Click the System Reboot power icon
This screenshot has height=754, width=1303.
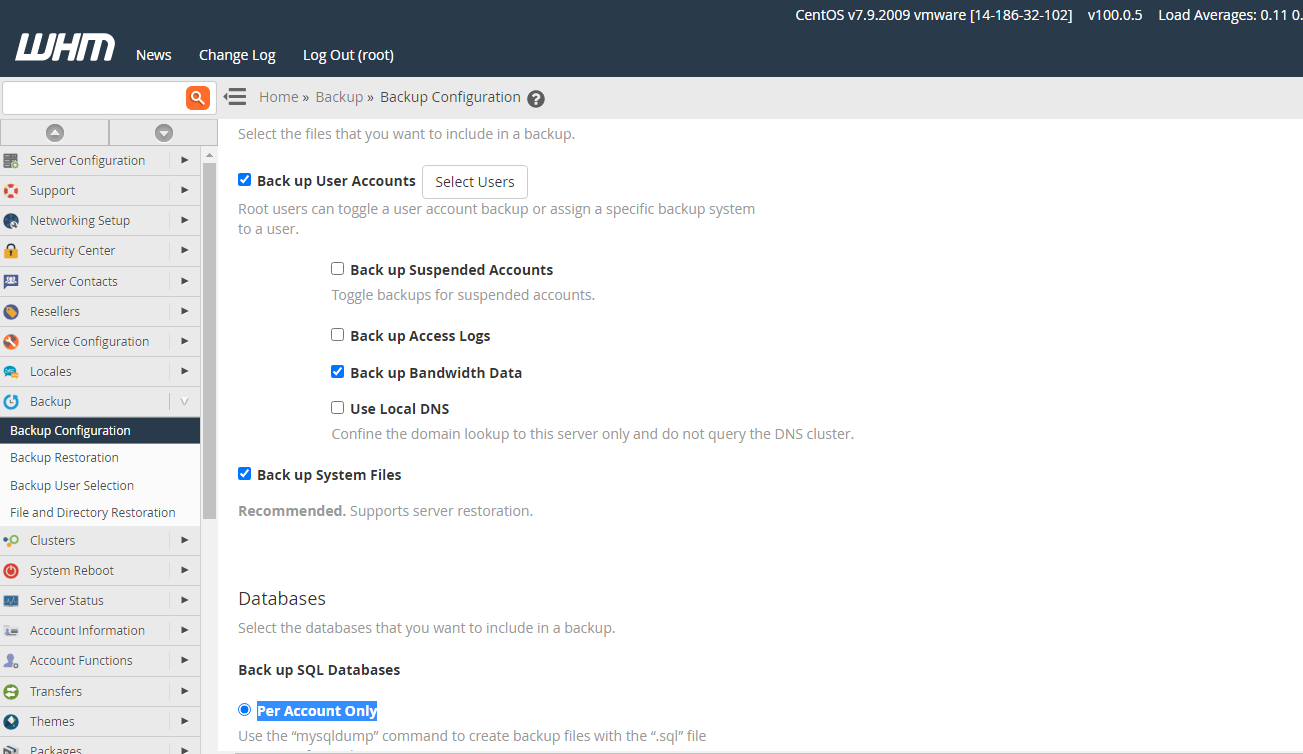click(x=11, y=571)
